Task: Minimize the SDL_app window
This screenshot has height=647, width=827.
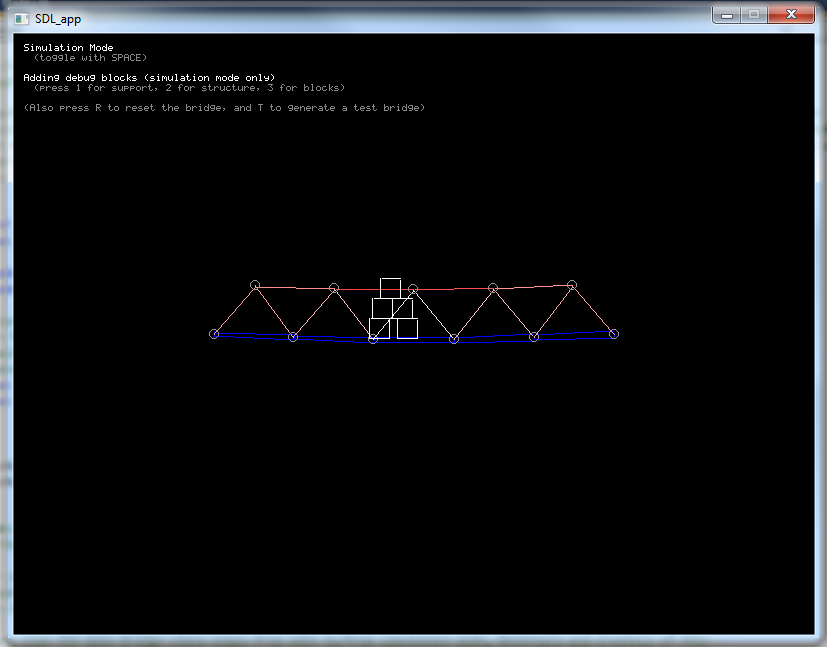Action: 727,15
